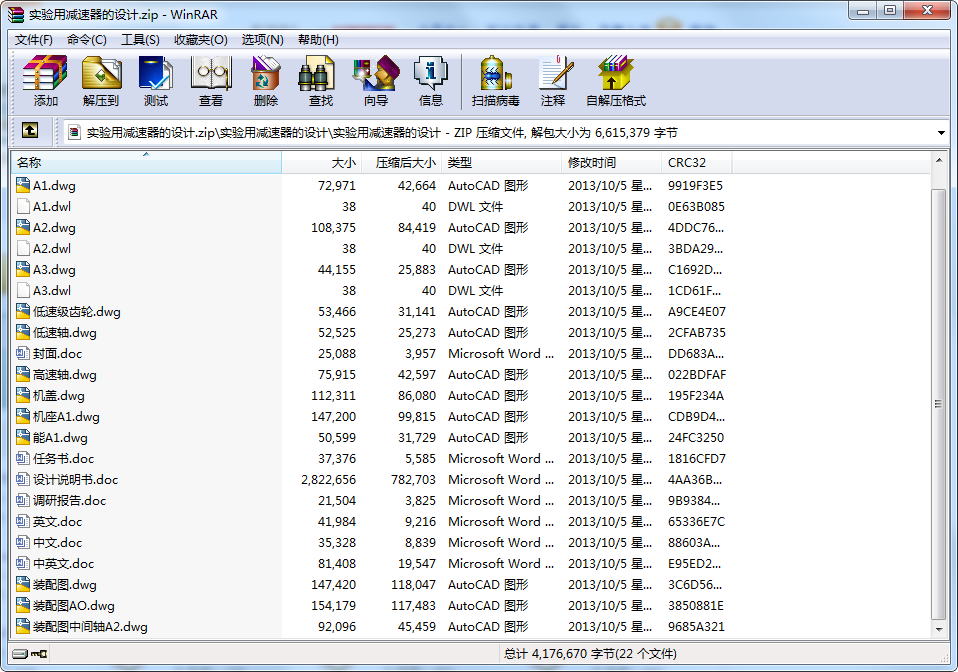
Task: Select the 设计说明书.doc file
Action: tap(75, 480)
